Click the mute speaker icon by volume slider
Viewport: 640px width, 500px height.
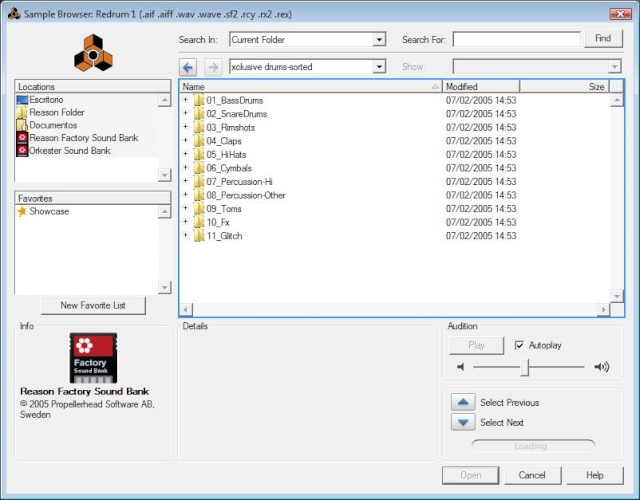click(461, 367)
